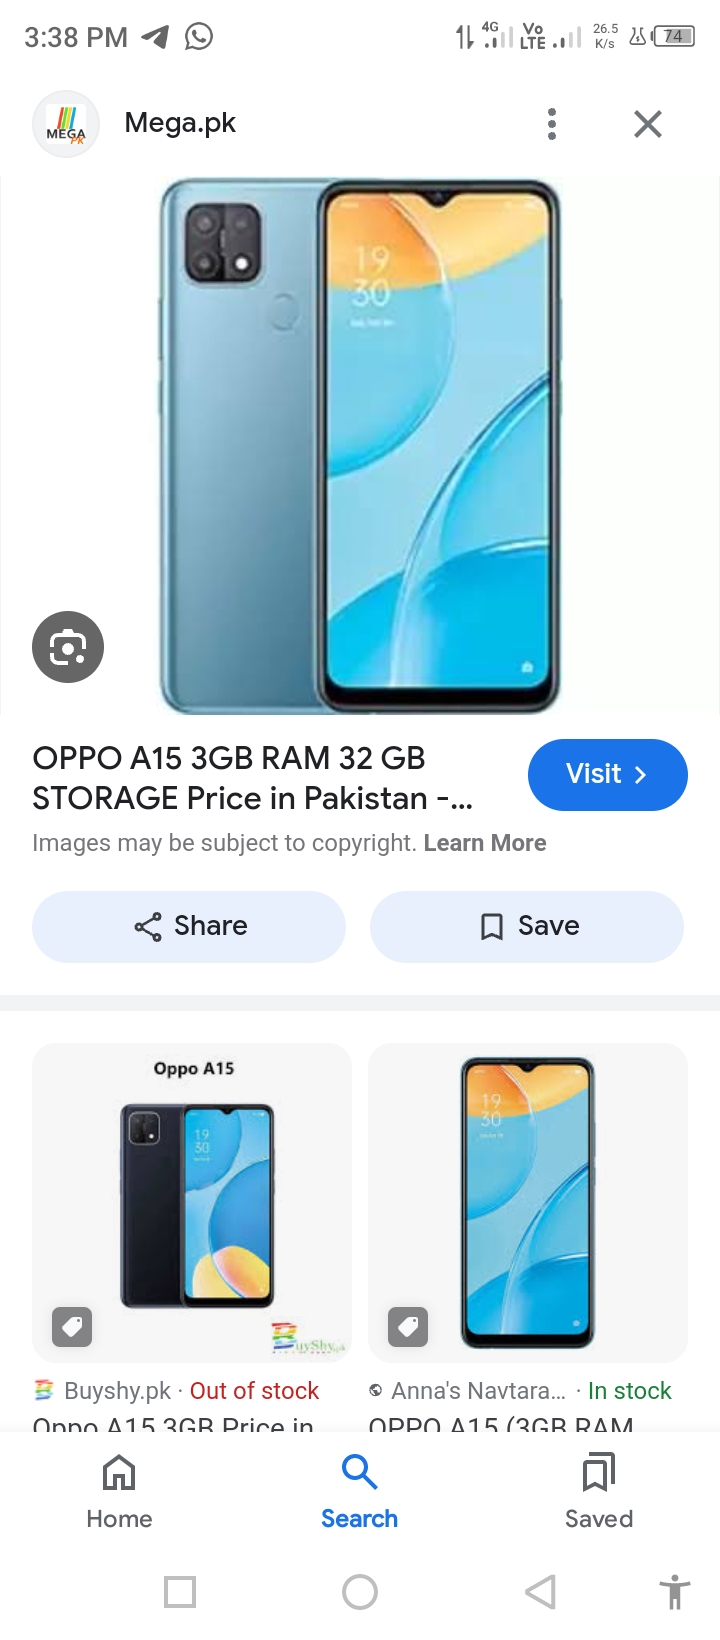The image size is (720, 1640).
Task: Tap the Android back triangle button
Action: click(540, 1591)
